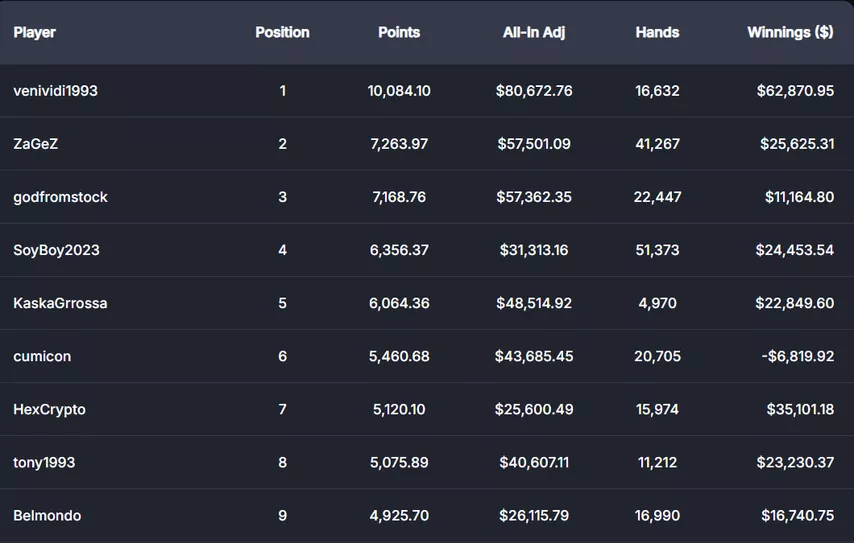This screenshot has width=854, height=543.
Task: Sort by All-In Adj column
Action: click(534, 32)
